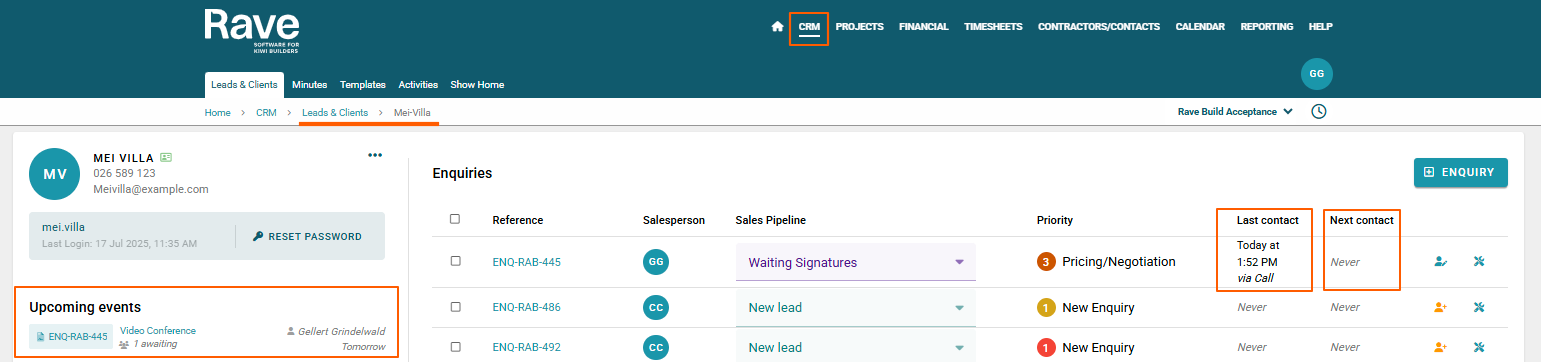Open the three-dots menu for Mei Villa
Screen dimensions: 1541x362
click(x=375, y=155)
